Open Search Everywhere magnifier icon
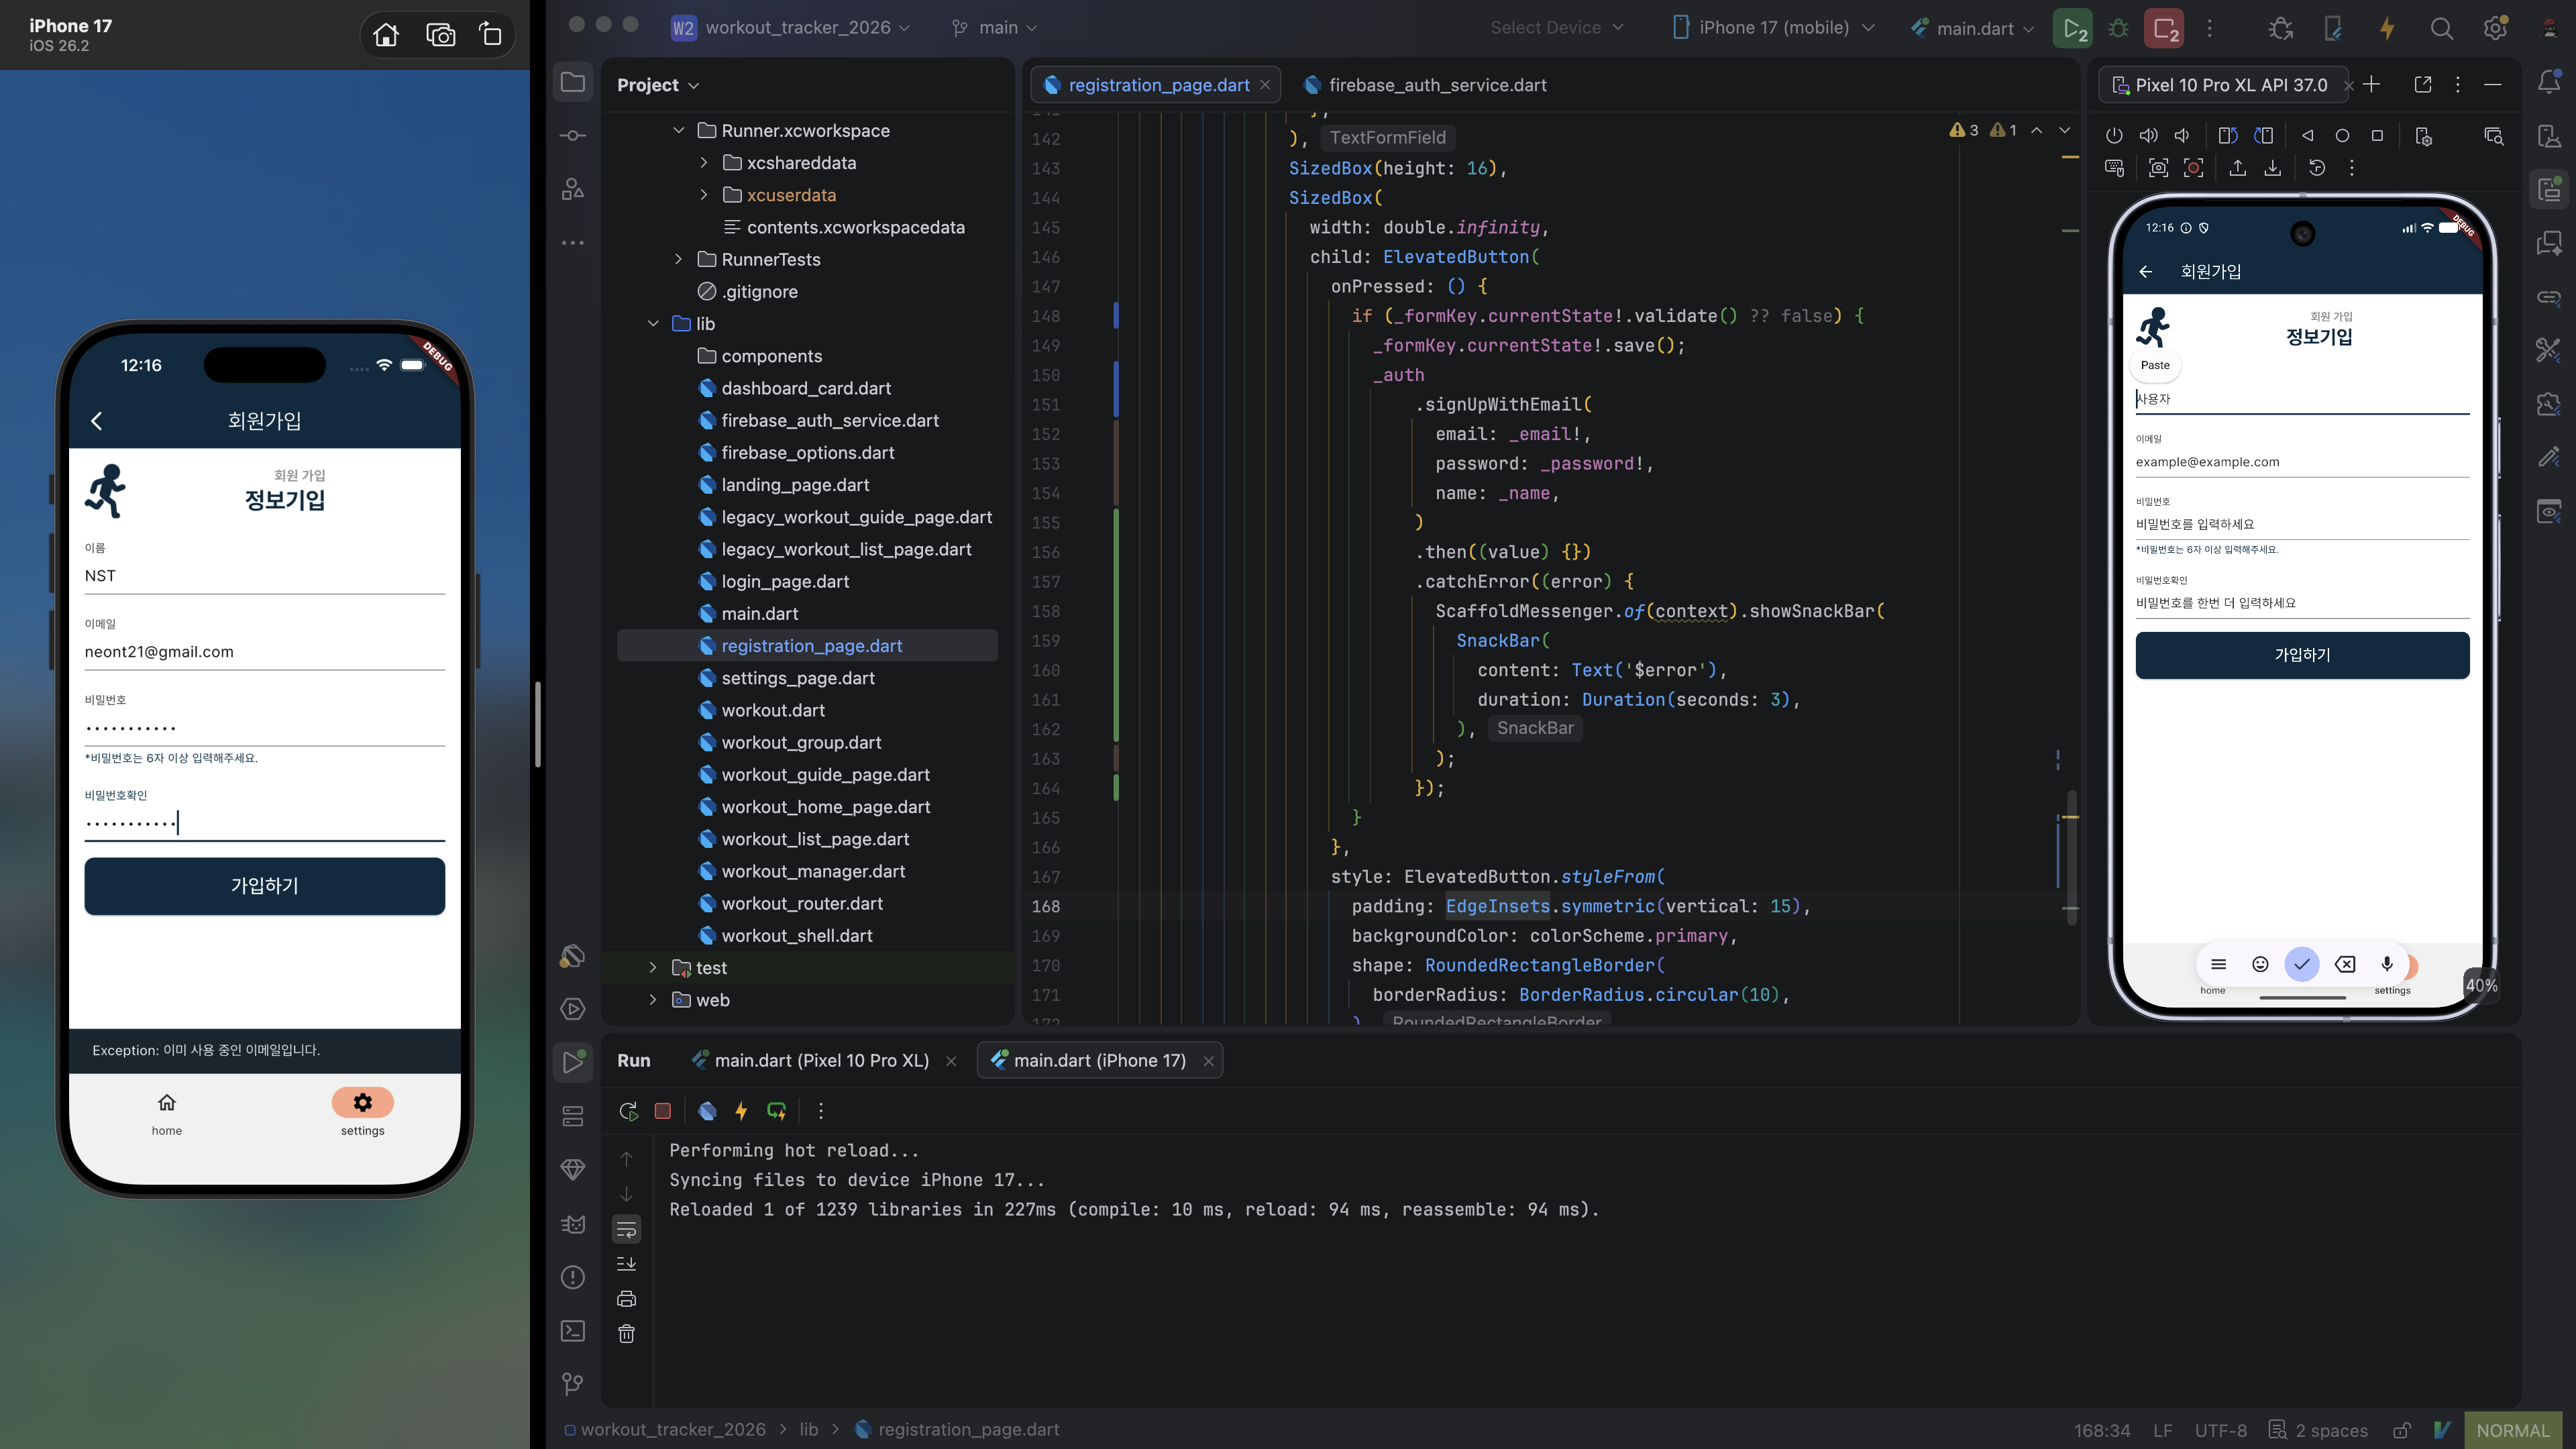The image size is (2576, 1449). click(2441, 28)
